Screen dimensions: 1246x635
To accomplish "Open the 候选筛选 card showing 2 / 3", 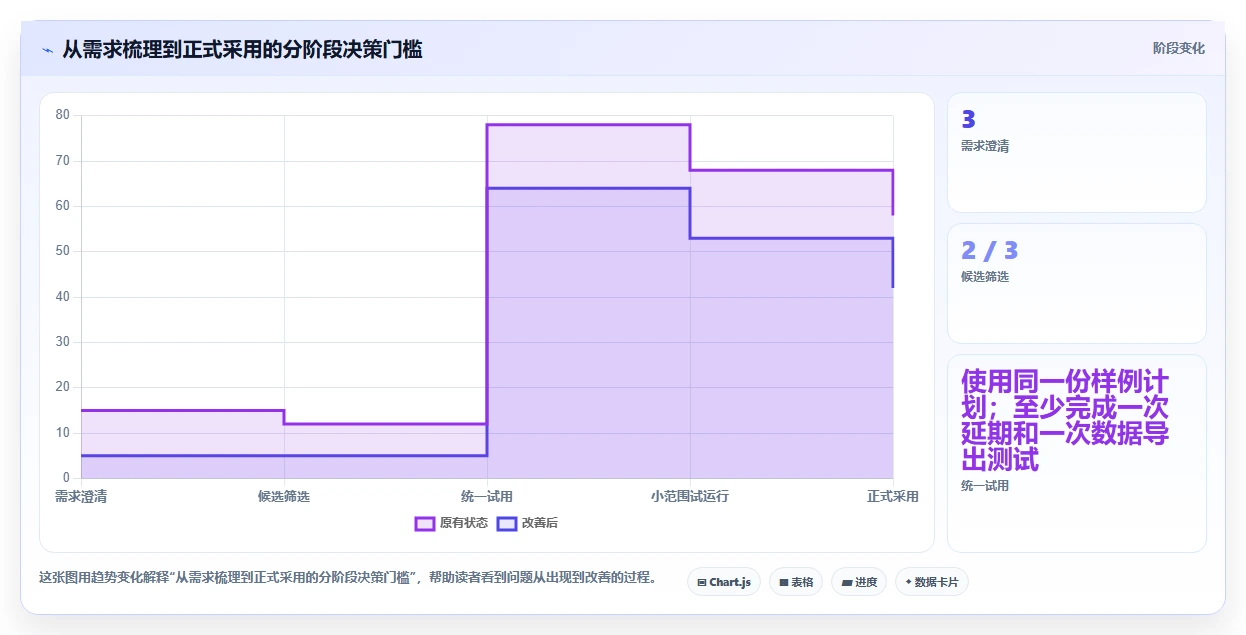I will [x=1077, y=284].
